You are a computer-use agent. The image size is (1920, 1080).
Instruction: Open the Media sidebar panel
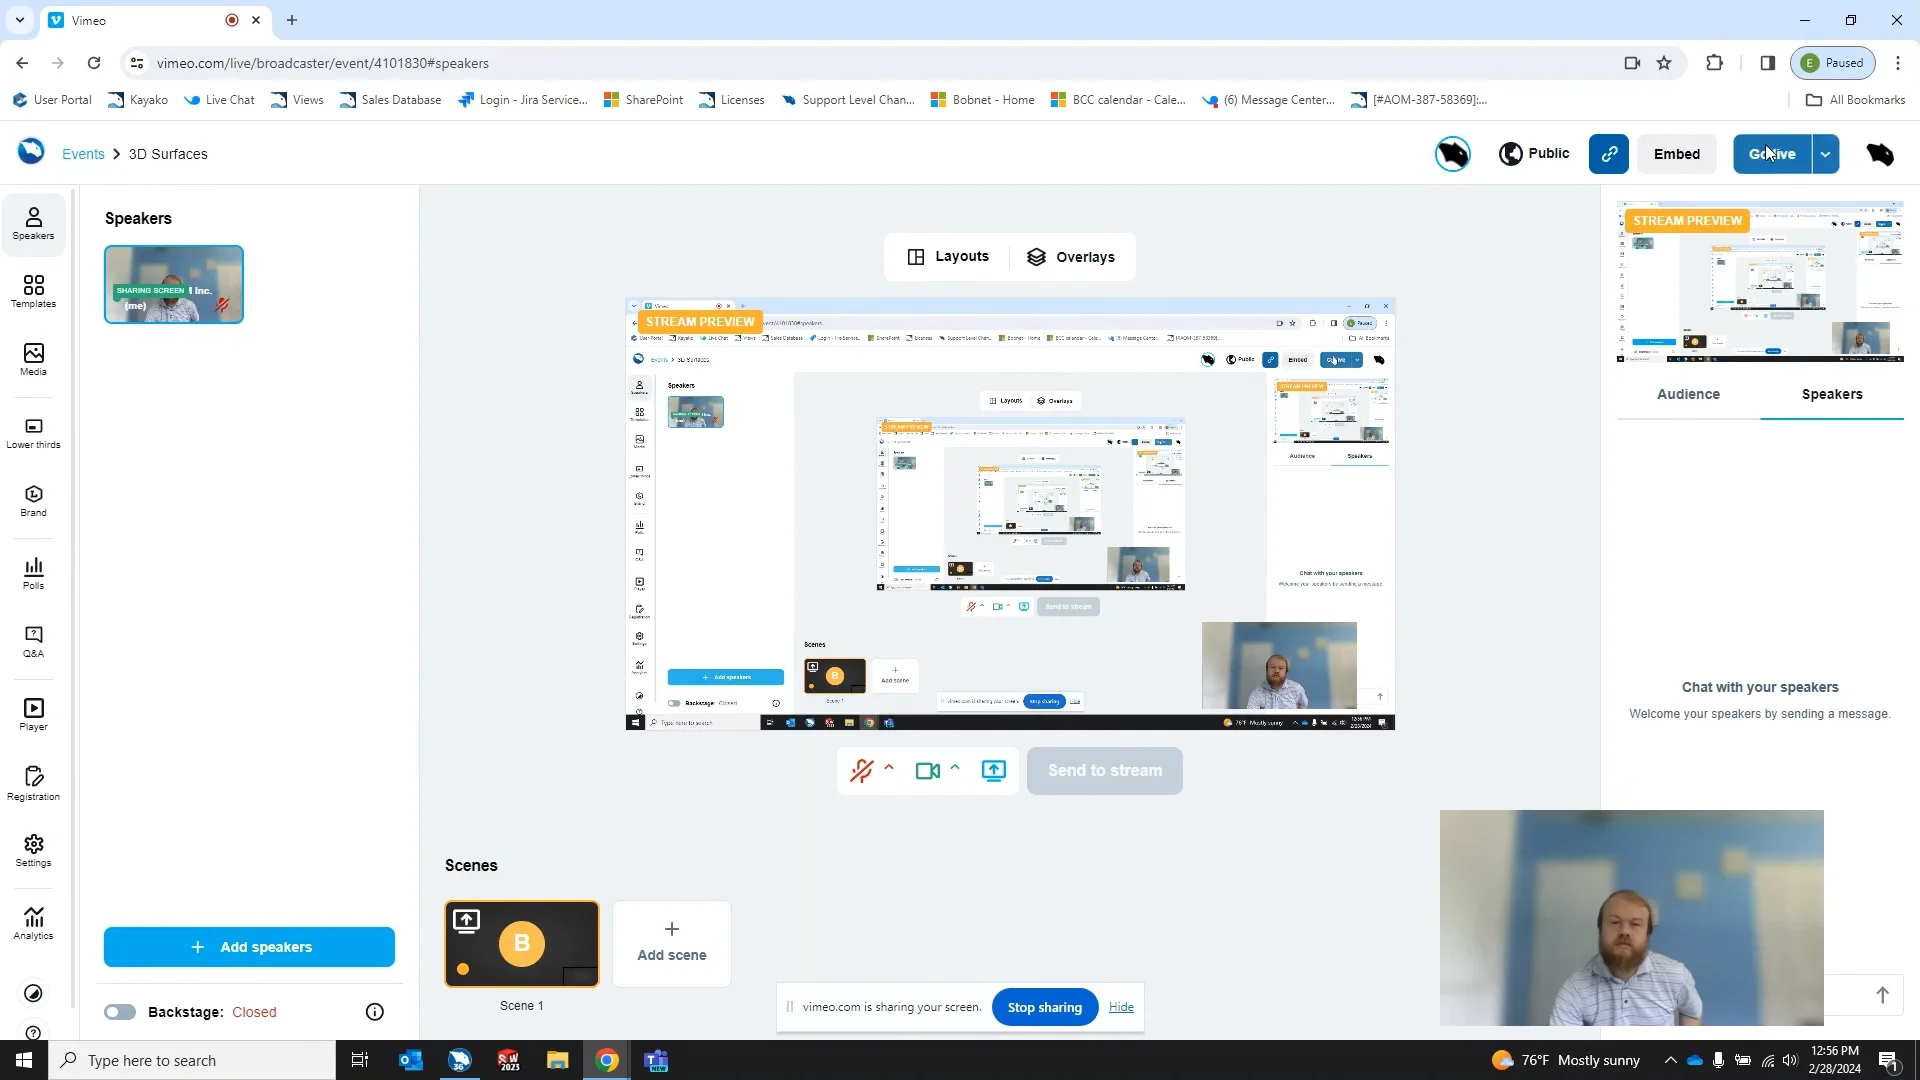(33, 360)
